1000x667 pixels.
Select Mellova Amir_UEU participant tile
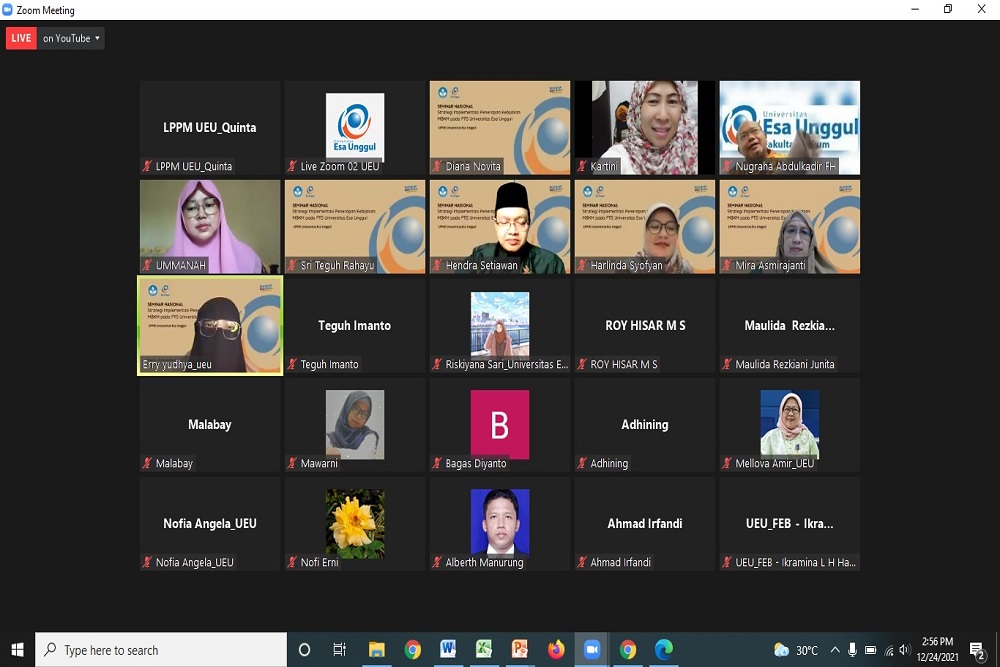tap(790, 425)
